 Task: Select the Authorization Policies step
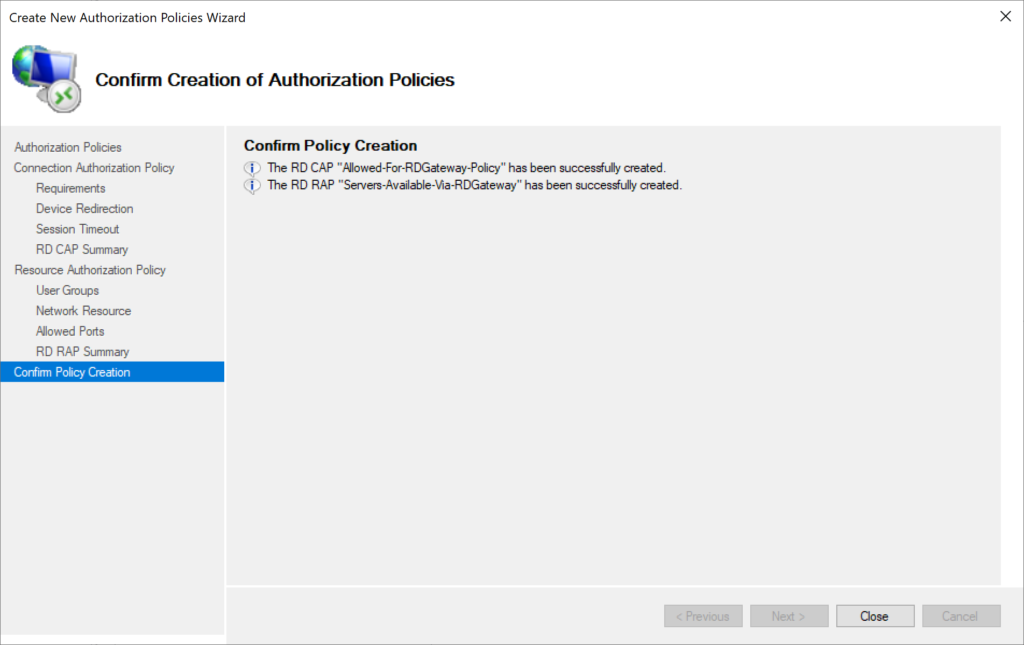click(x=67, y=147)
